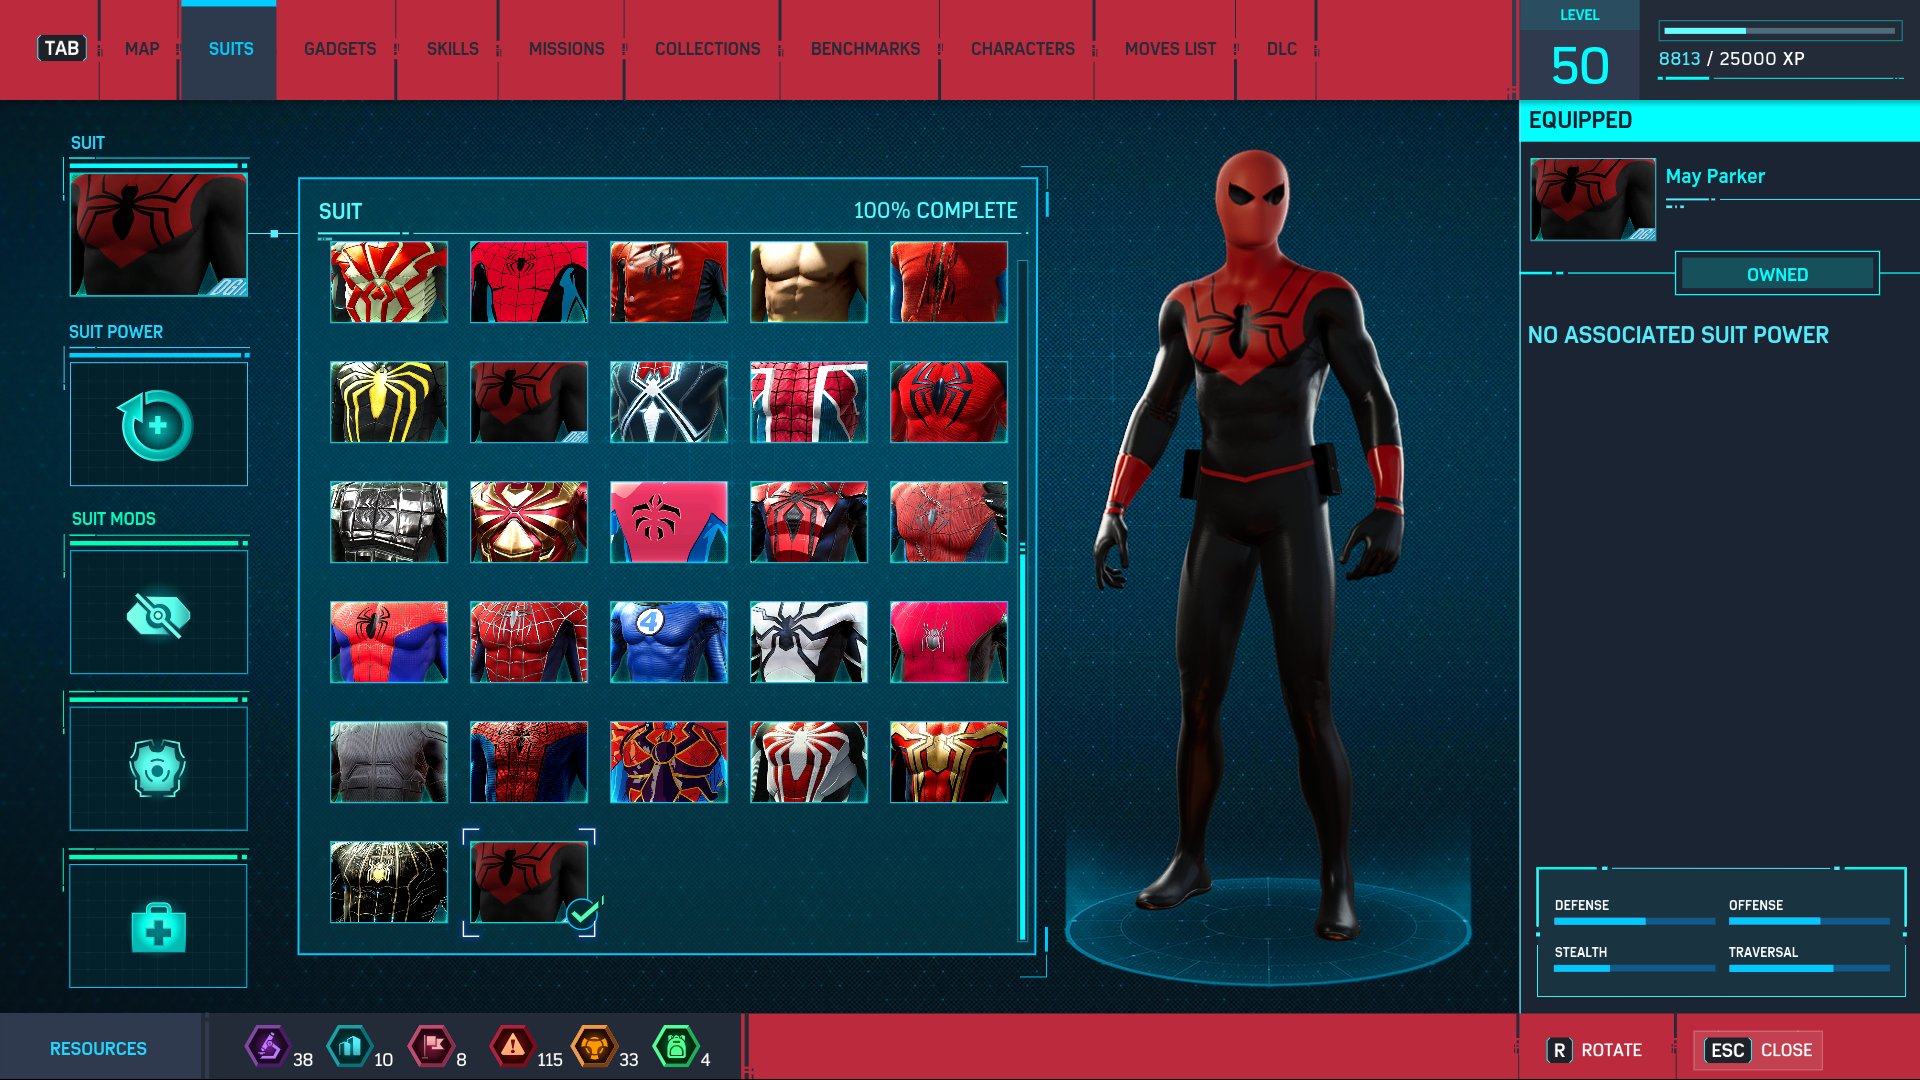Switch to the CHARACTERS tab
This screenshot has width=1920, height=1080.
(x=1022, y=48)
